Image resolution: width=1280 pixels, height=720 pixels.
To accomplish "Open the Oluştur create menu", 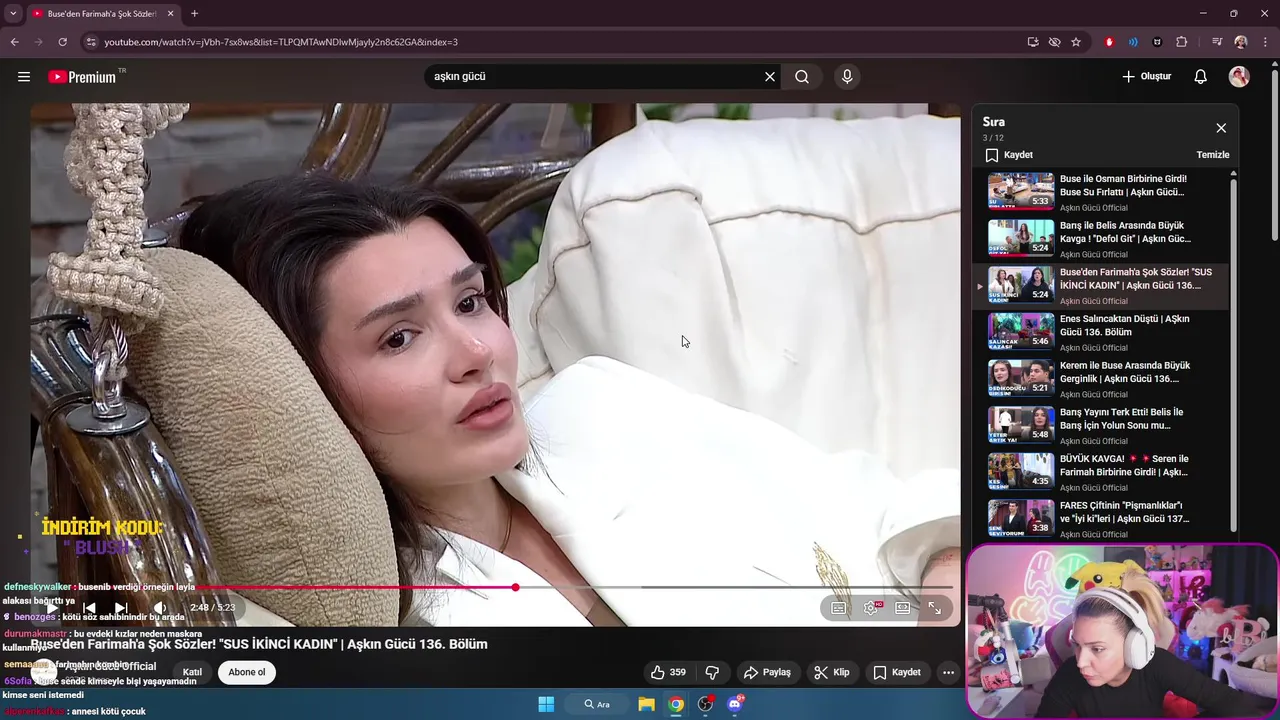I will (x=1147, y=76).
